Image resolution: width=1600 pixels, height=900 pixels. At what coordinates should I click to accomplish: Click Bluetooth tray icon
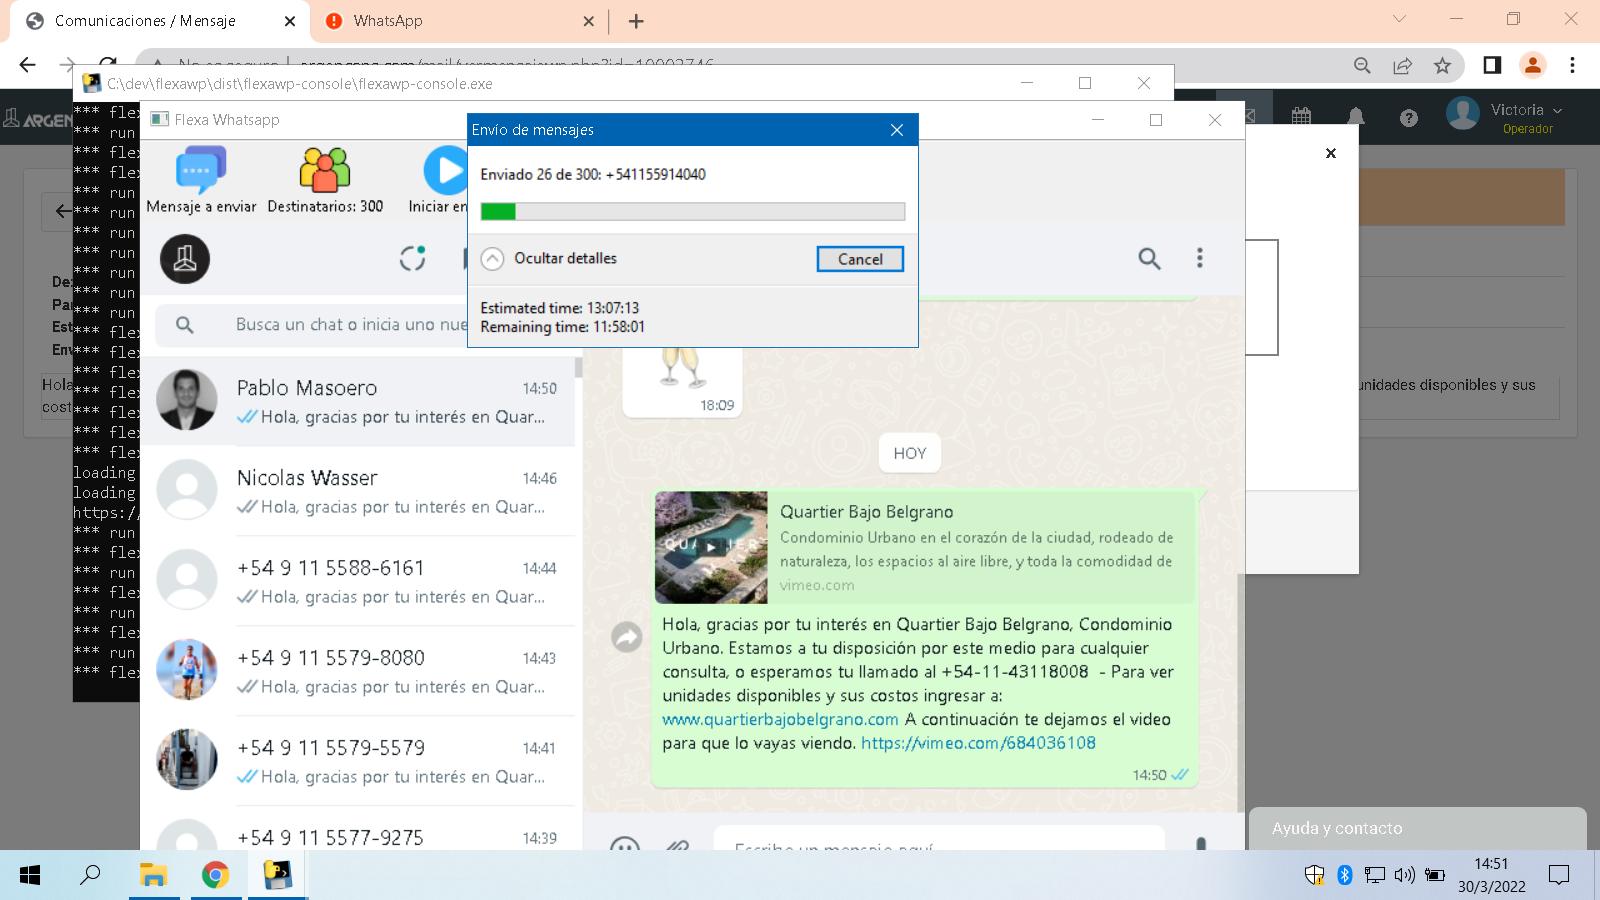[1345, 875]
